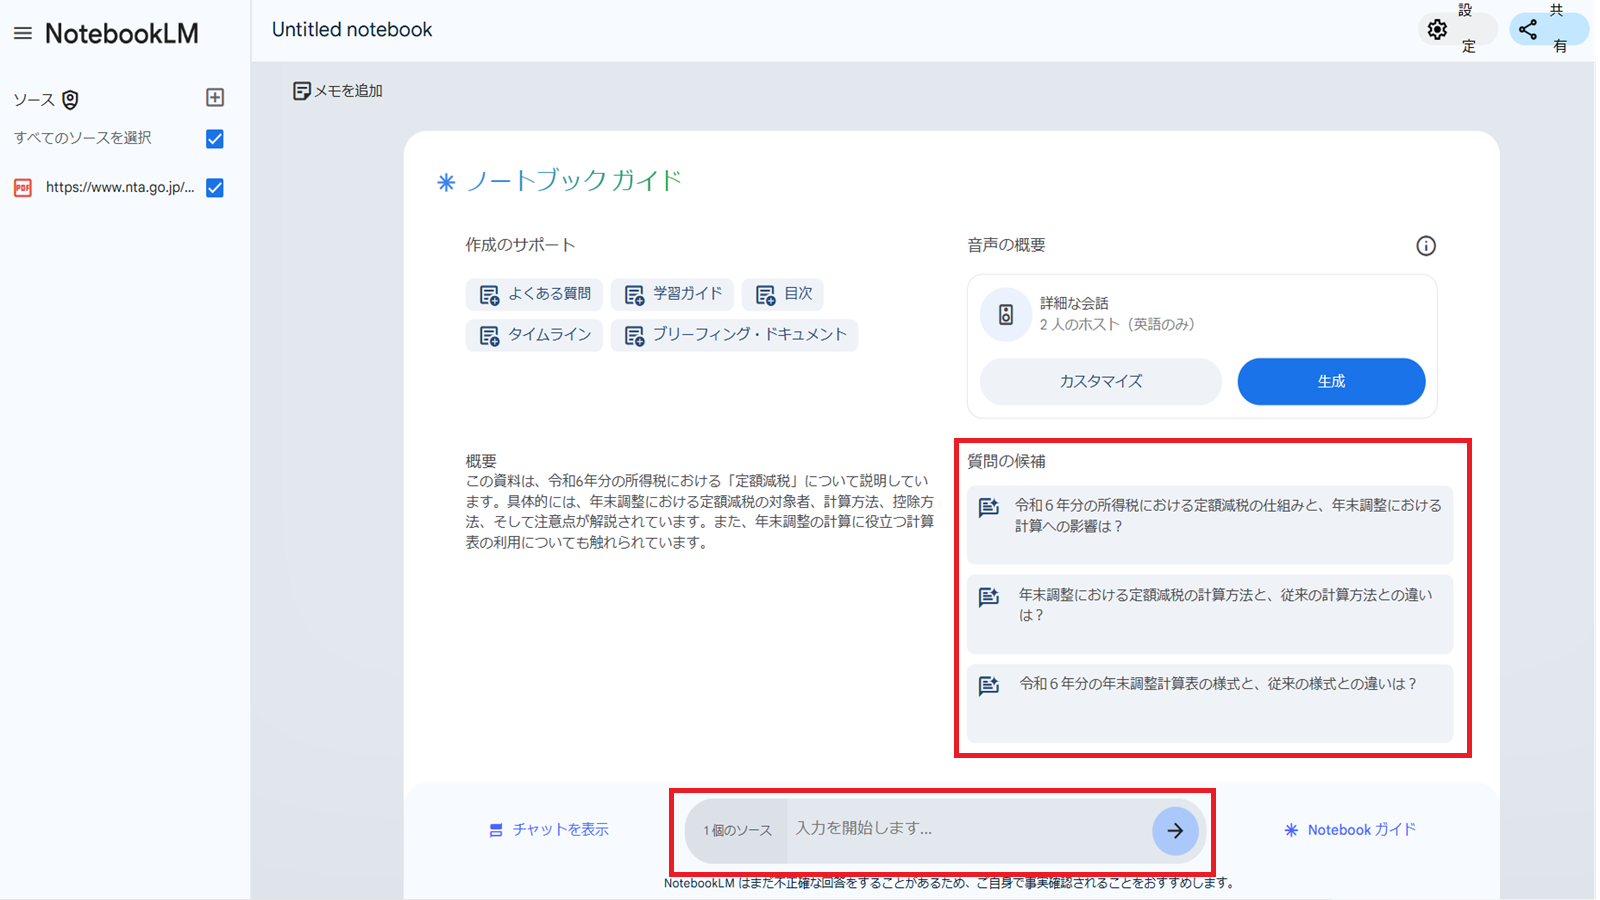This screenshot has height=900, width=1600.
Task: Open the カスタマイズ audio options
Action: (x=1099, y=381)
